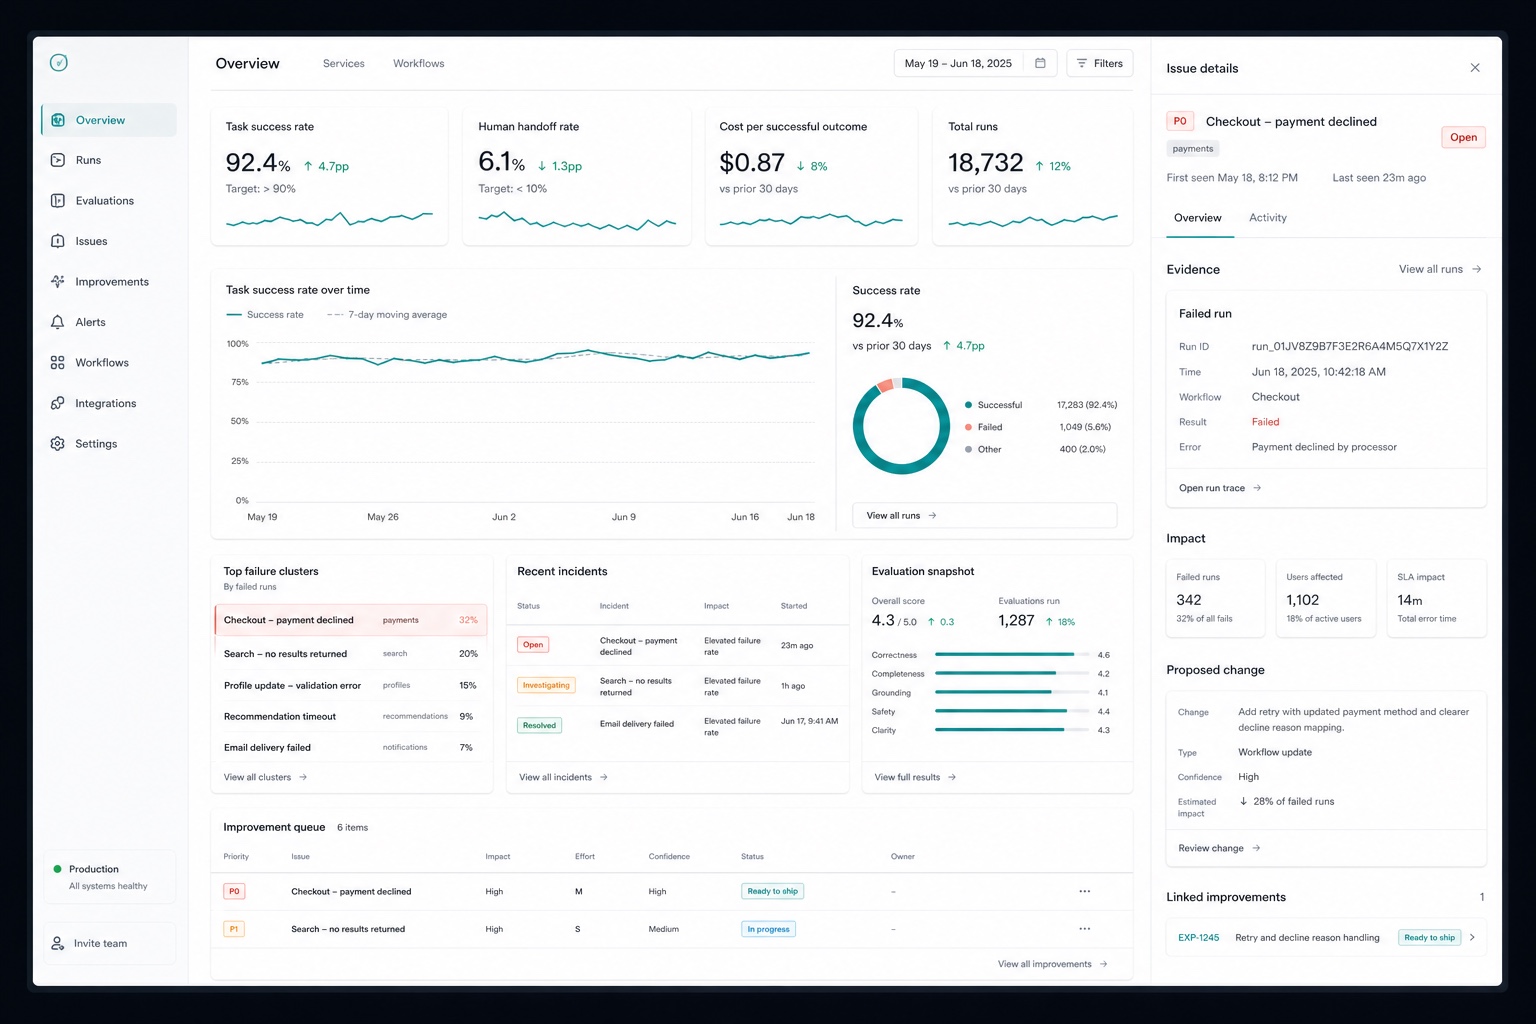Click the Invite team button
Image resolution: width=1536 pixels, height=1024 pixels.
(110, 943)
